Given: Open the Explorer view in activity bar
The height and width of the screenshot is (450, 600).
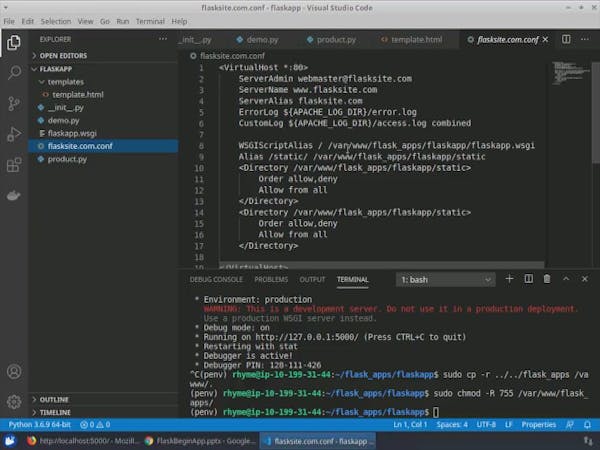Looking at the screenshot, I should tap(14, 42).
